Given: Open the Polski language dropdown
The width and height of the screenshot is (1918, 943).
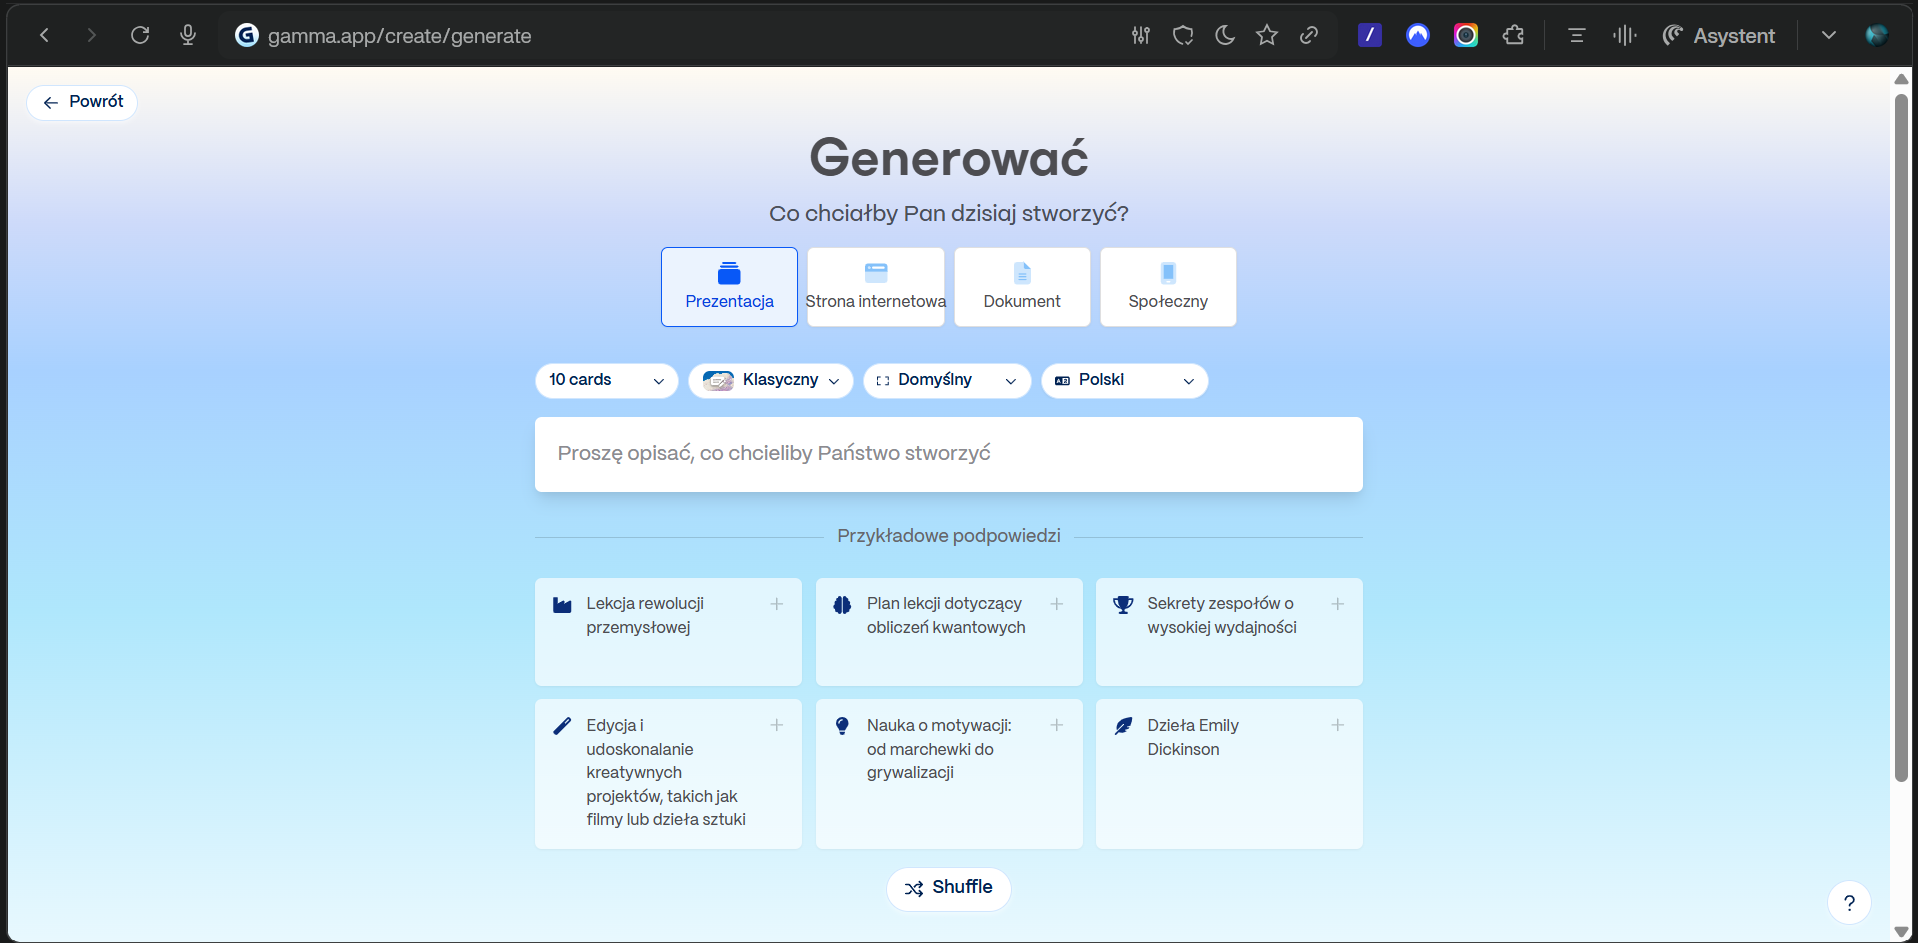Looking at the screenshot, I should (1125, 380).
